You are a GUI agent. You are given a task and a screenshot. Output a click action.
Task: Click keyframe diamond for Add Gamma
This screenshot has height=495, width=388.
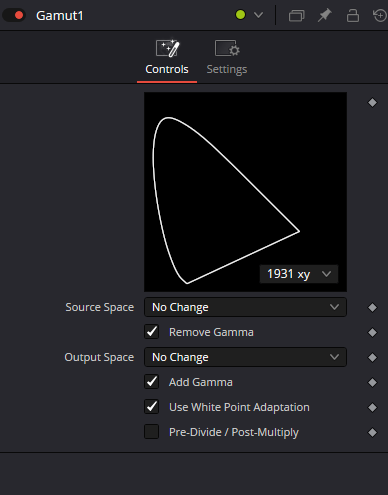pyautogui.click(x=372, y=382)
